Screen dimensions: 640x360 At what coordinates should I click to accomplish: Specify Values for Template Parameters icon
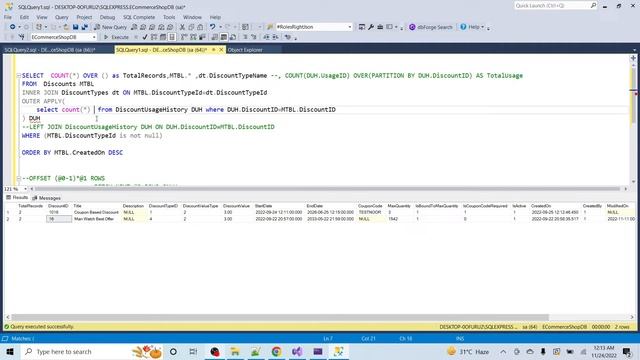point(288,37)
